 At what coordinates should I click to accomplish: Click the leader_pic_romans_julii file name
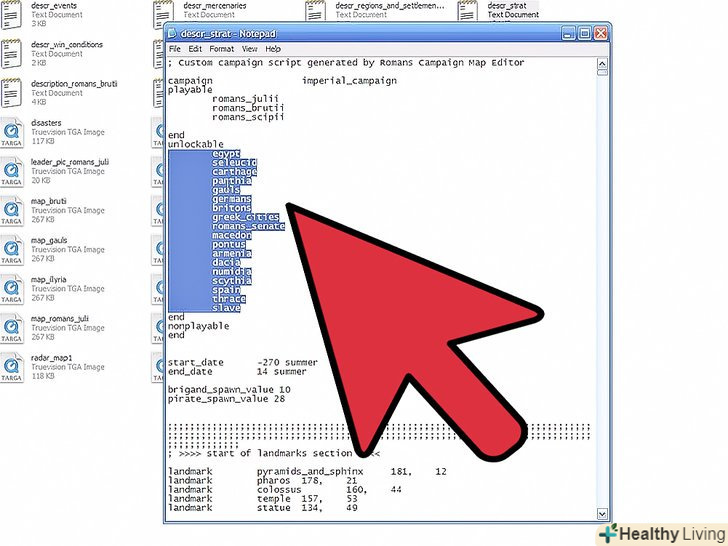70,162
